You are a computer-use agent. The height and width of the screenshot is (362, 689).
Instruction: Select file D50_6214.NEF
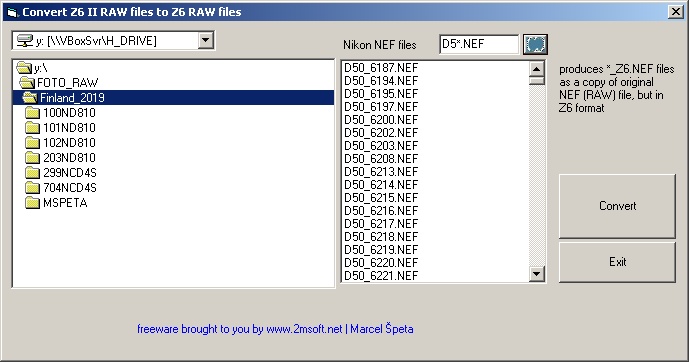[381, 185]
